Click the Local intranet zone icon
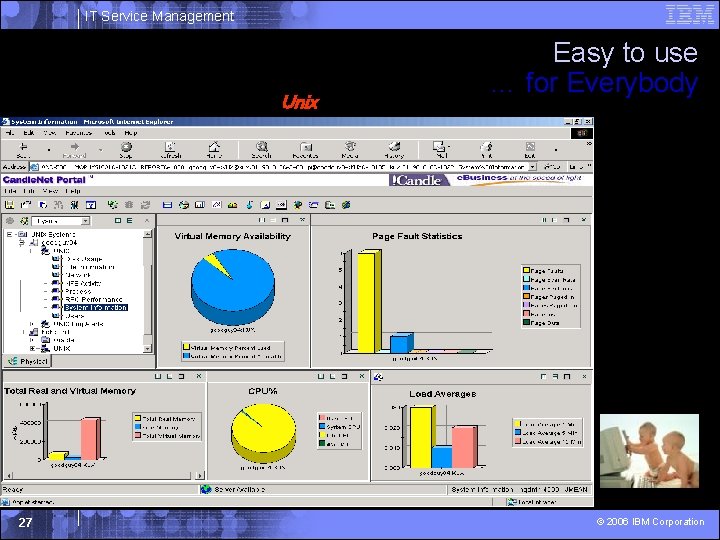The image size is (720, 540). point(511,502)
